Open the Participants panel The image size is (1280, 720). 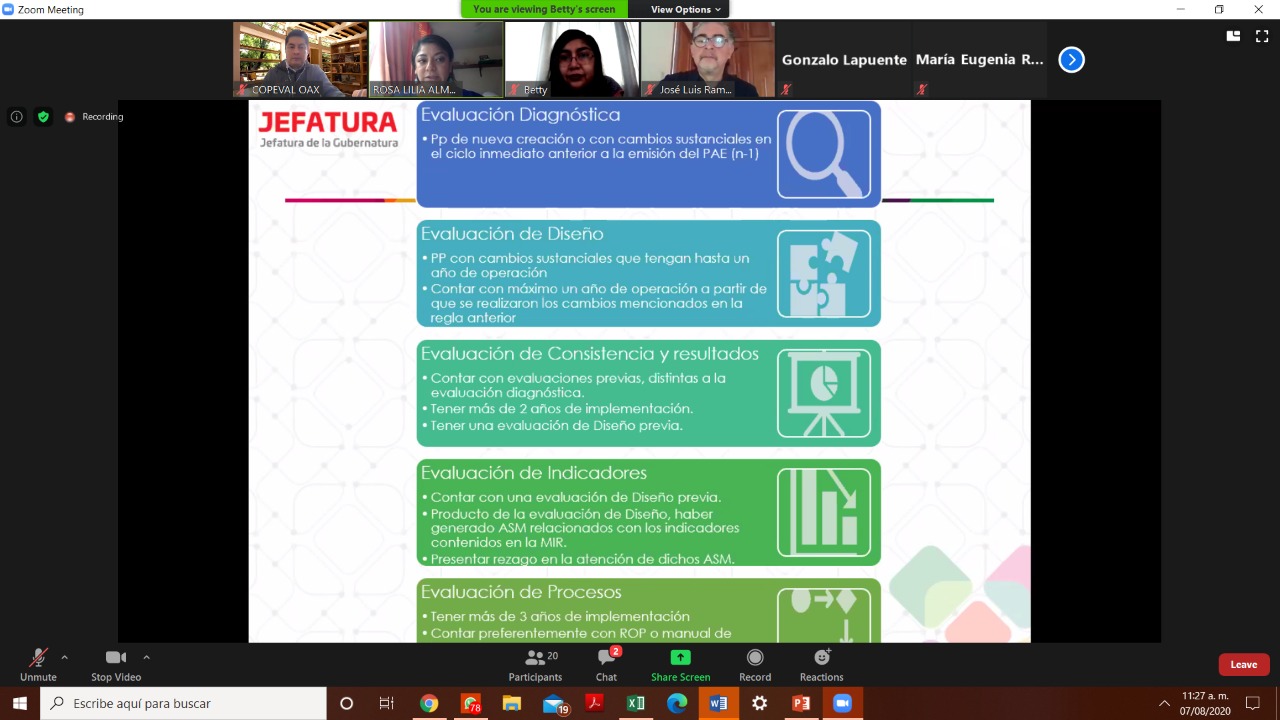coord(535,664)
